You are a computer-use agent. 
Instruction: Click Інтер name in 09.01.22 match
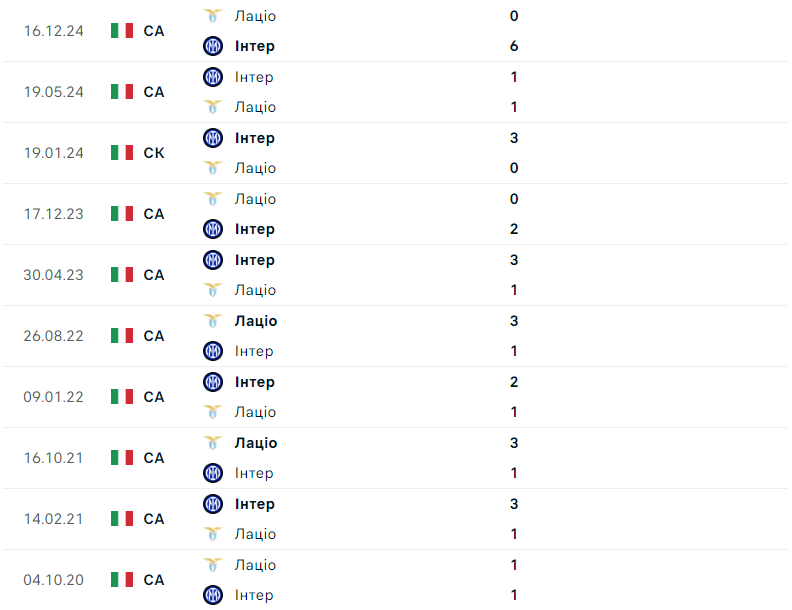pyautogui.click(x=254, y=382)
